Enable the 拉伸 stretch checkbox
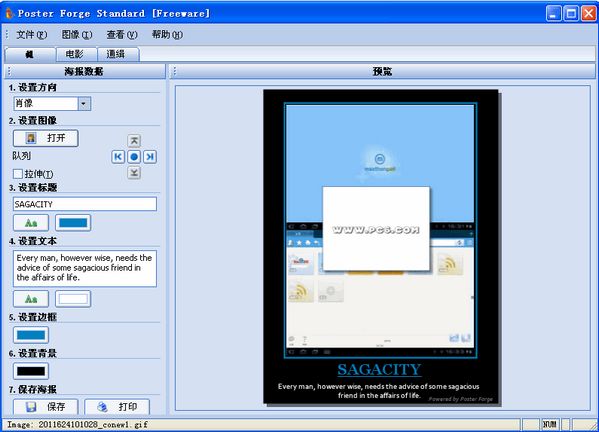Screen dimensions: 599x432 tap(18, 174)
